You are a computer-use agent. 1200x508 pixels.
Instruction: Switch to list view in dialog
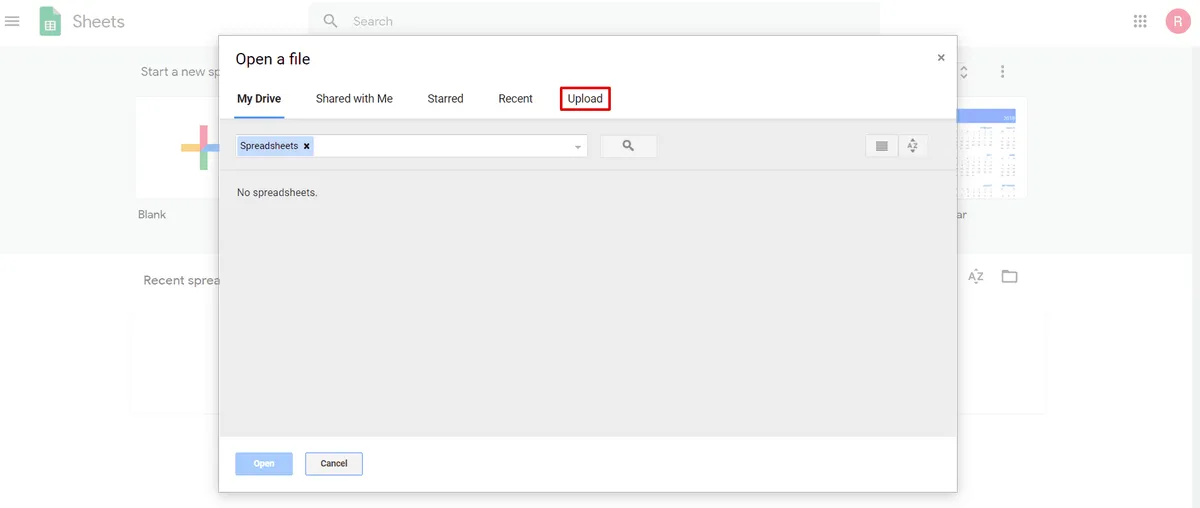[881, 146]
